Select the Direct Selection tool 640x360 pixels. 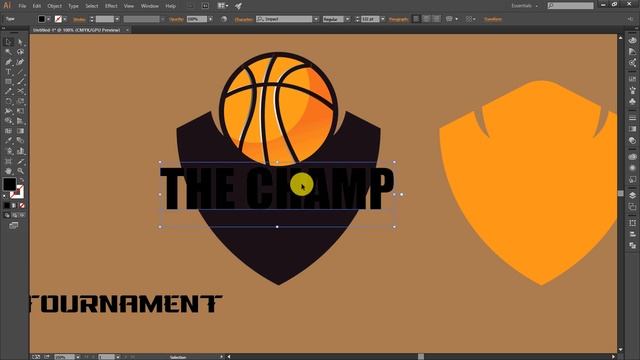20,42
